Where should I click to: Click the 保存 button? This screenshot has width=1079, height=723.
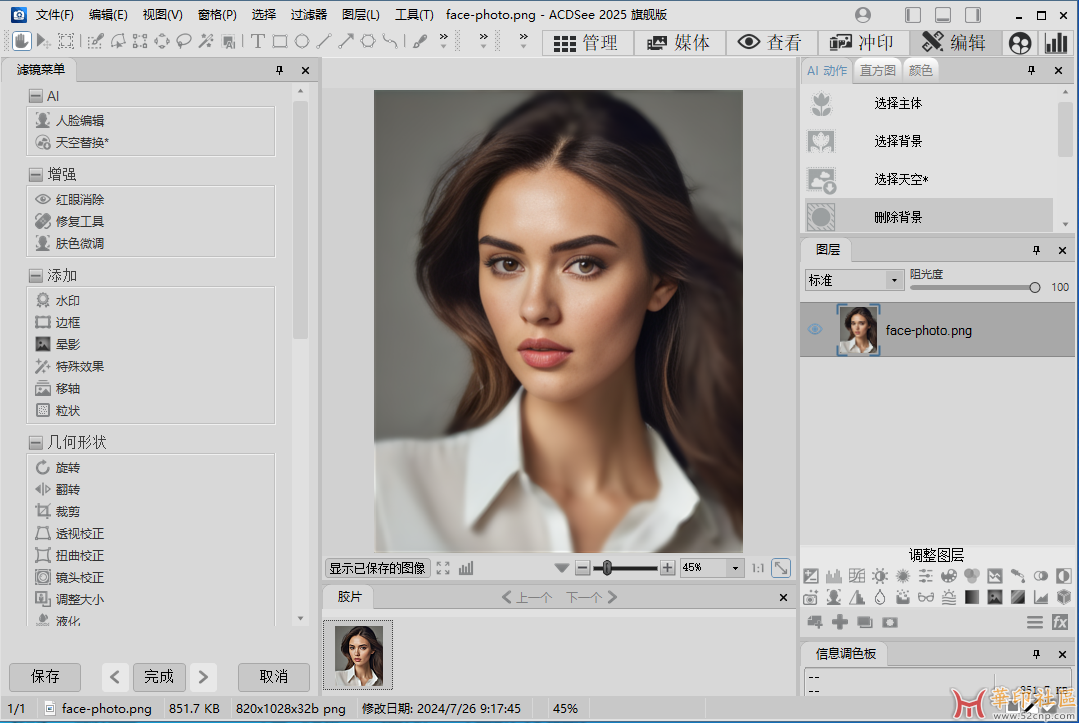click(45, 677)
